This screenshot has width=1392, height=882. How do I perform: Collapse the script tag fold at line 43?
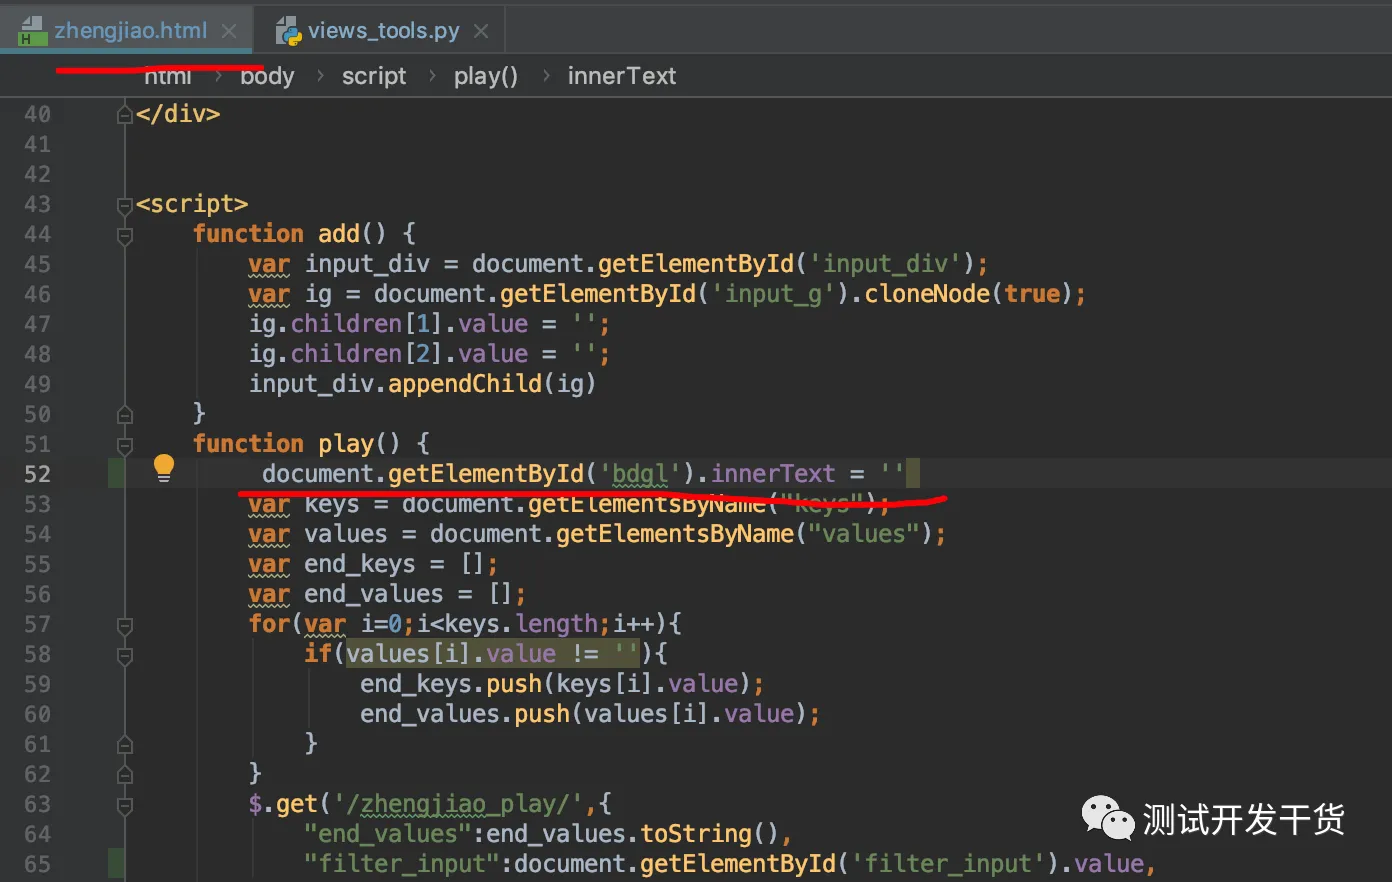[125, 206]
